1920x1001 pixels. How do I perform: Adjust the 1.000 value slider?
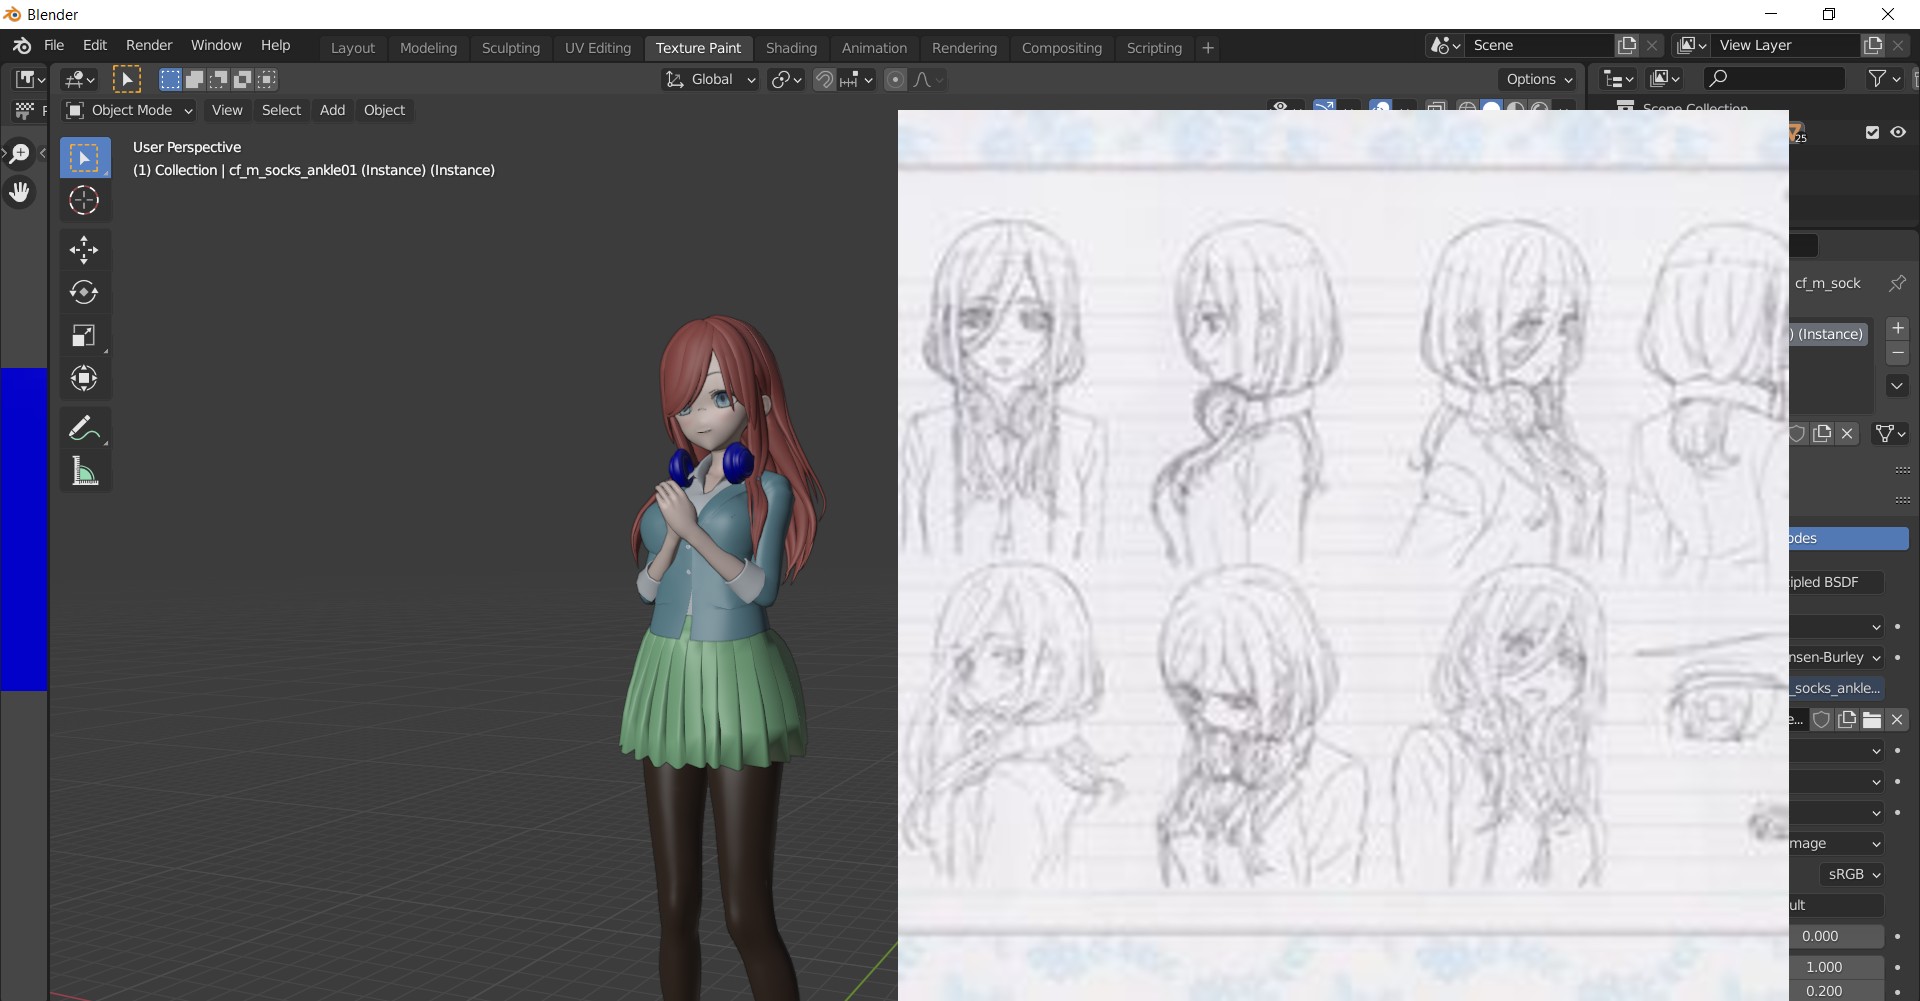point(1837,967)
